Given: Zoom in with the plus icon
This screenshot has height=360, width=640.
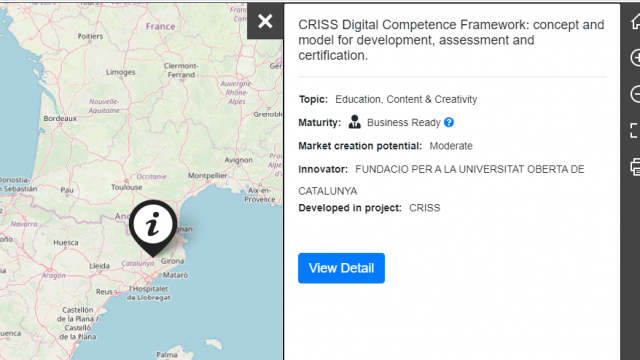Looking at the screenshot, I should click(635, 58).
